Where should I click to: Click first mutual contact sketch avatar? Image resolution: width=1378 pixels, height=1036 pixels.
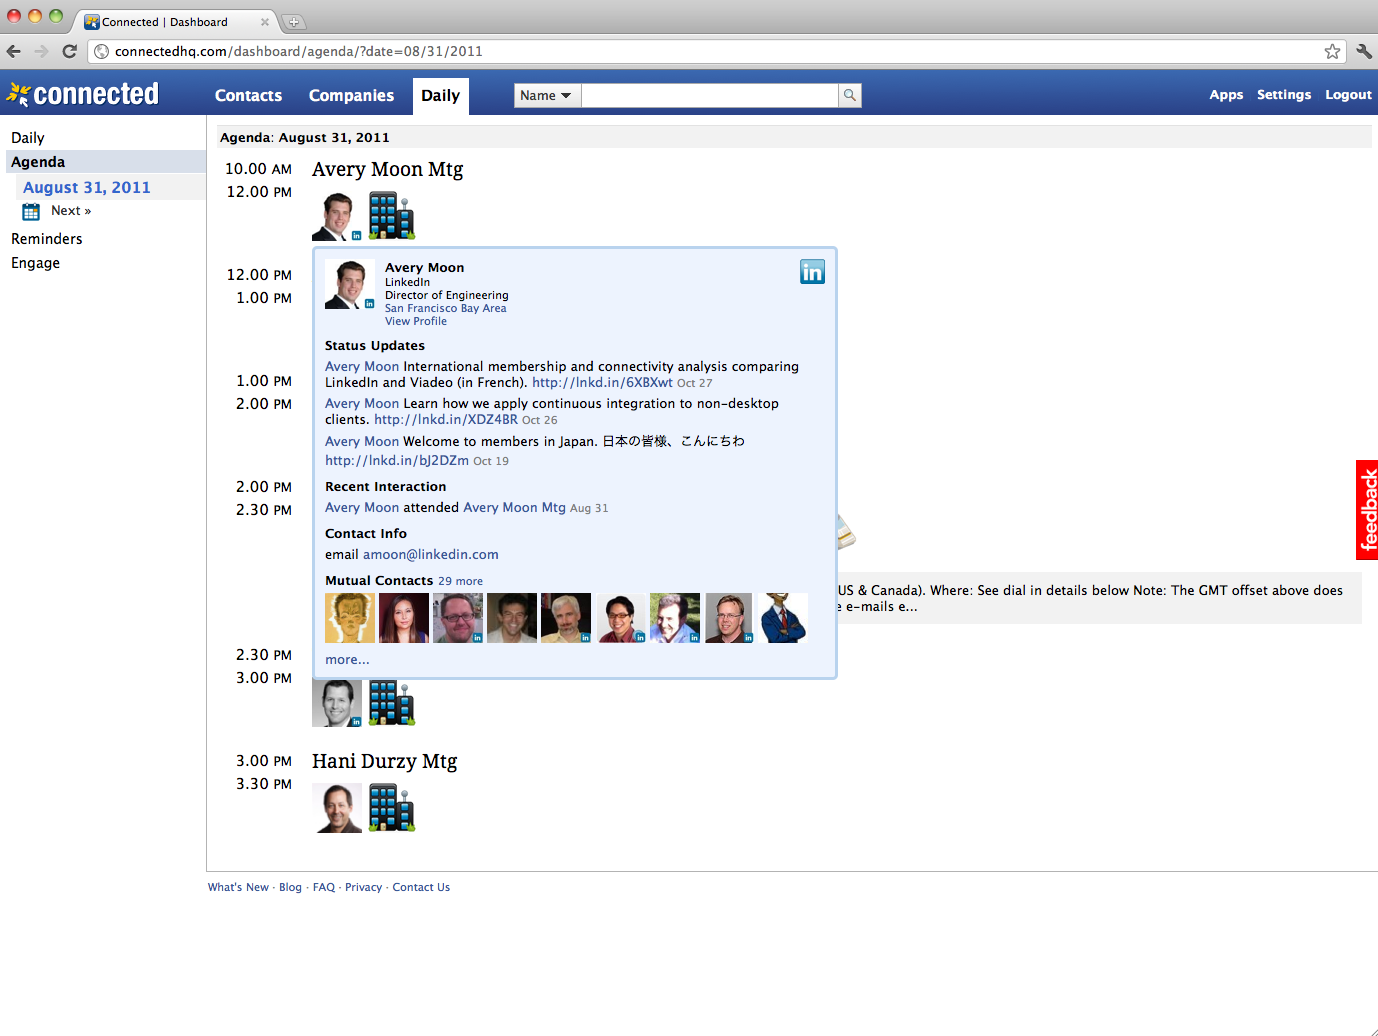pos(350,618)
